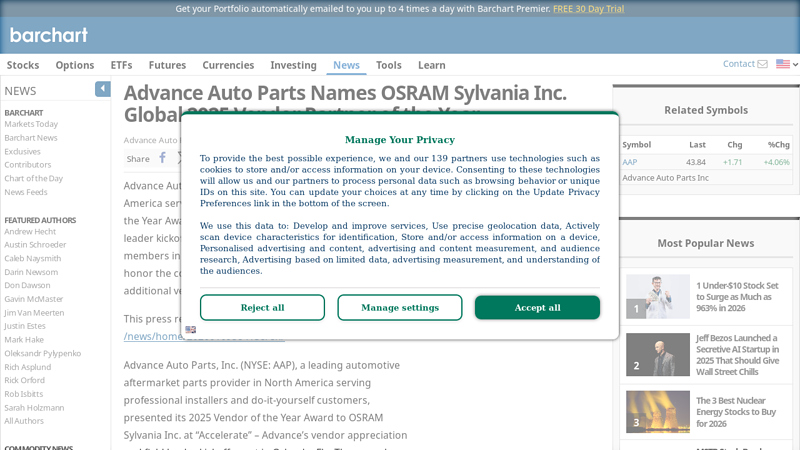Open Markets Today sidebar link
Viewport: 800px width, 450px height.
[x=31, y=124]
